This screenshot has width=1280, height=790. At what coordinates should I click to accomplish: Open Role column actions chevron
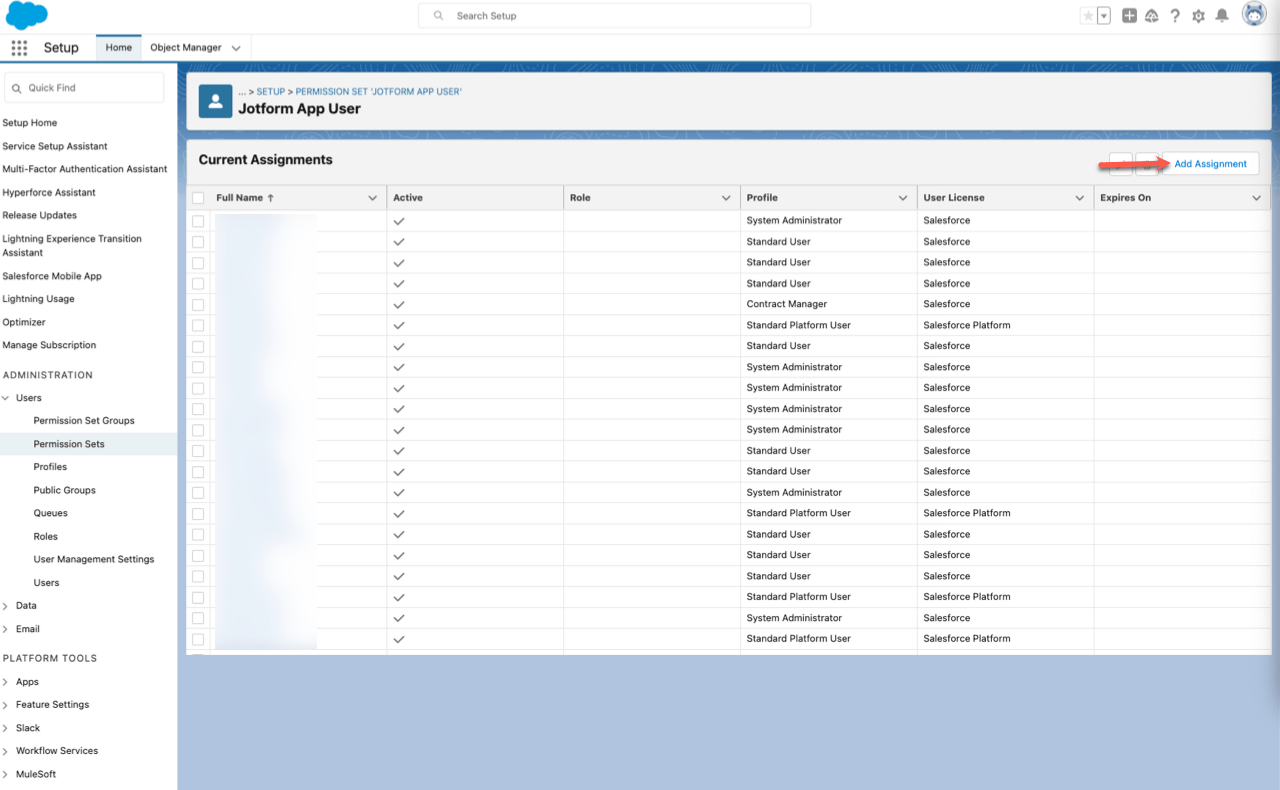[x=727, y=198]
